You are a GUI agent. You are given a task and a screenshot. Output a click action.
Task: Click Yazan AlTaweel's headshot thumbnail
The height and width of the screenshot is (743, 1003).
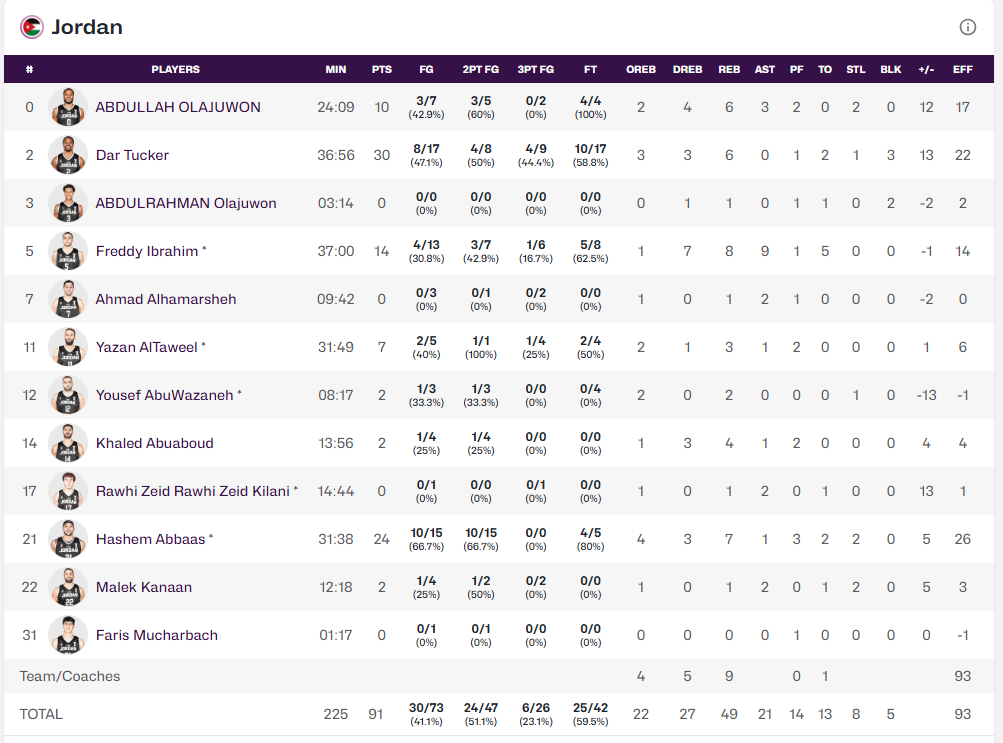pos(68,347)
